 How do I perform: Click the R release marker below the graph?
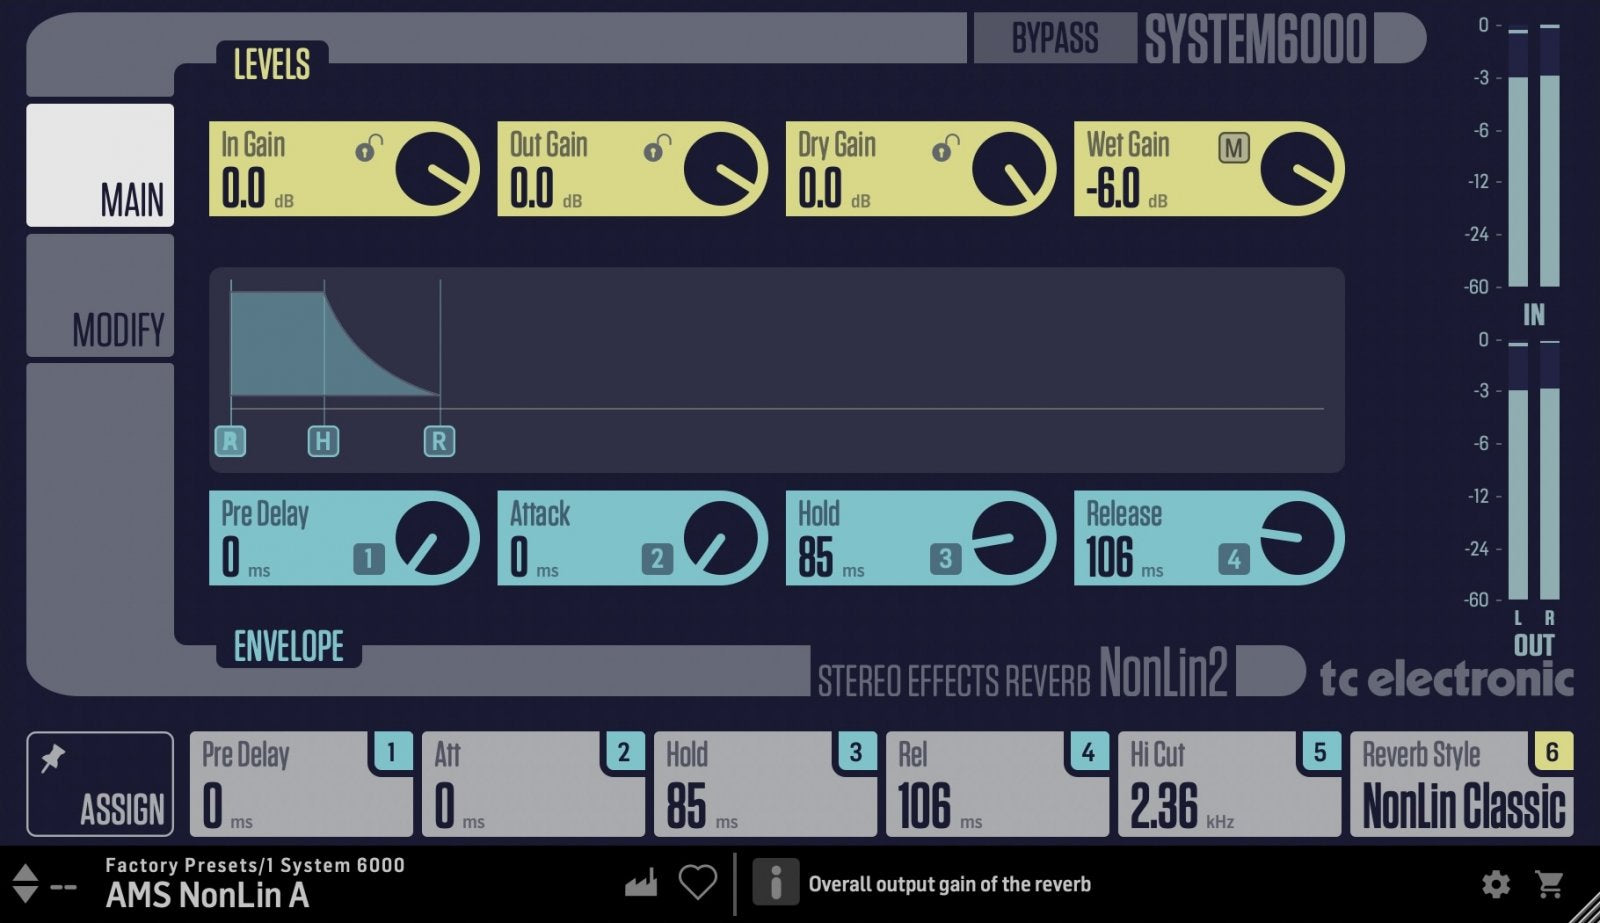(x=438, y=441)
